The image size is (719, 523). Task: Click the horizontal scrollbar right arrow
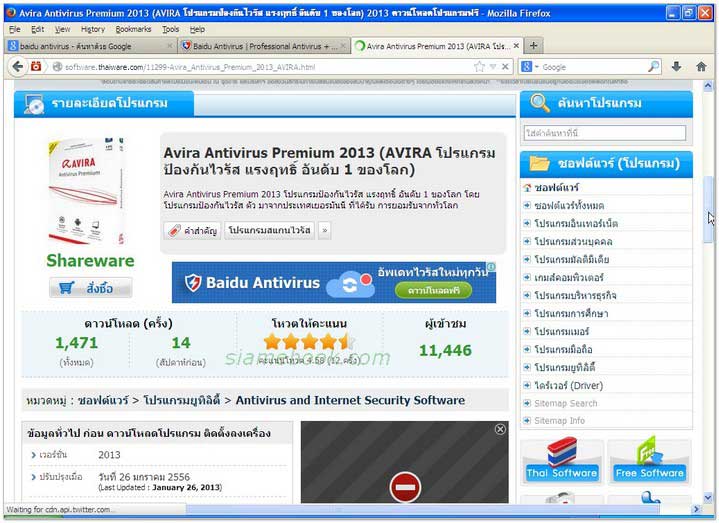coord(697,509)
